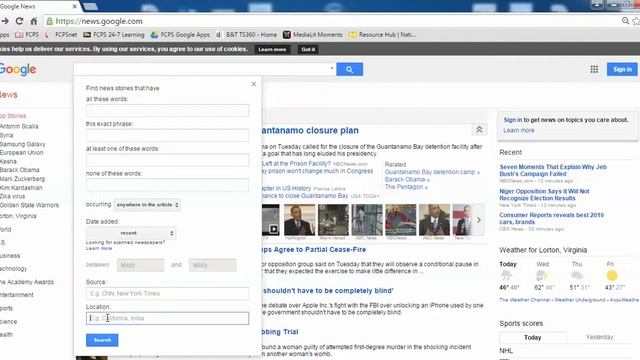Open the Zika virus sidebar topic

point(12,196)
